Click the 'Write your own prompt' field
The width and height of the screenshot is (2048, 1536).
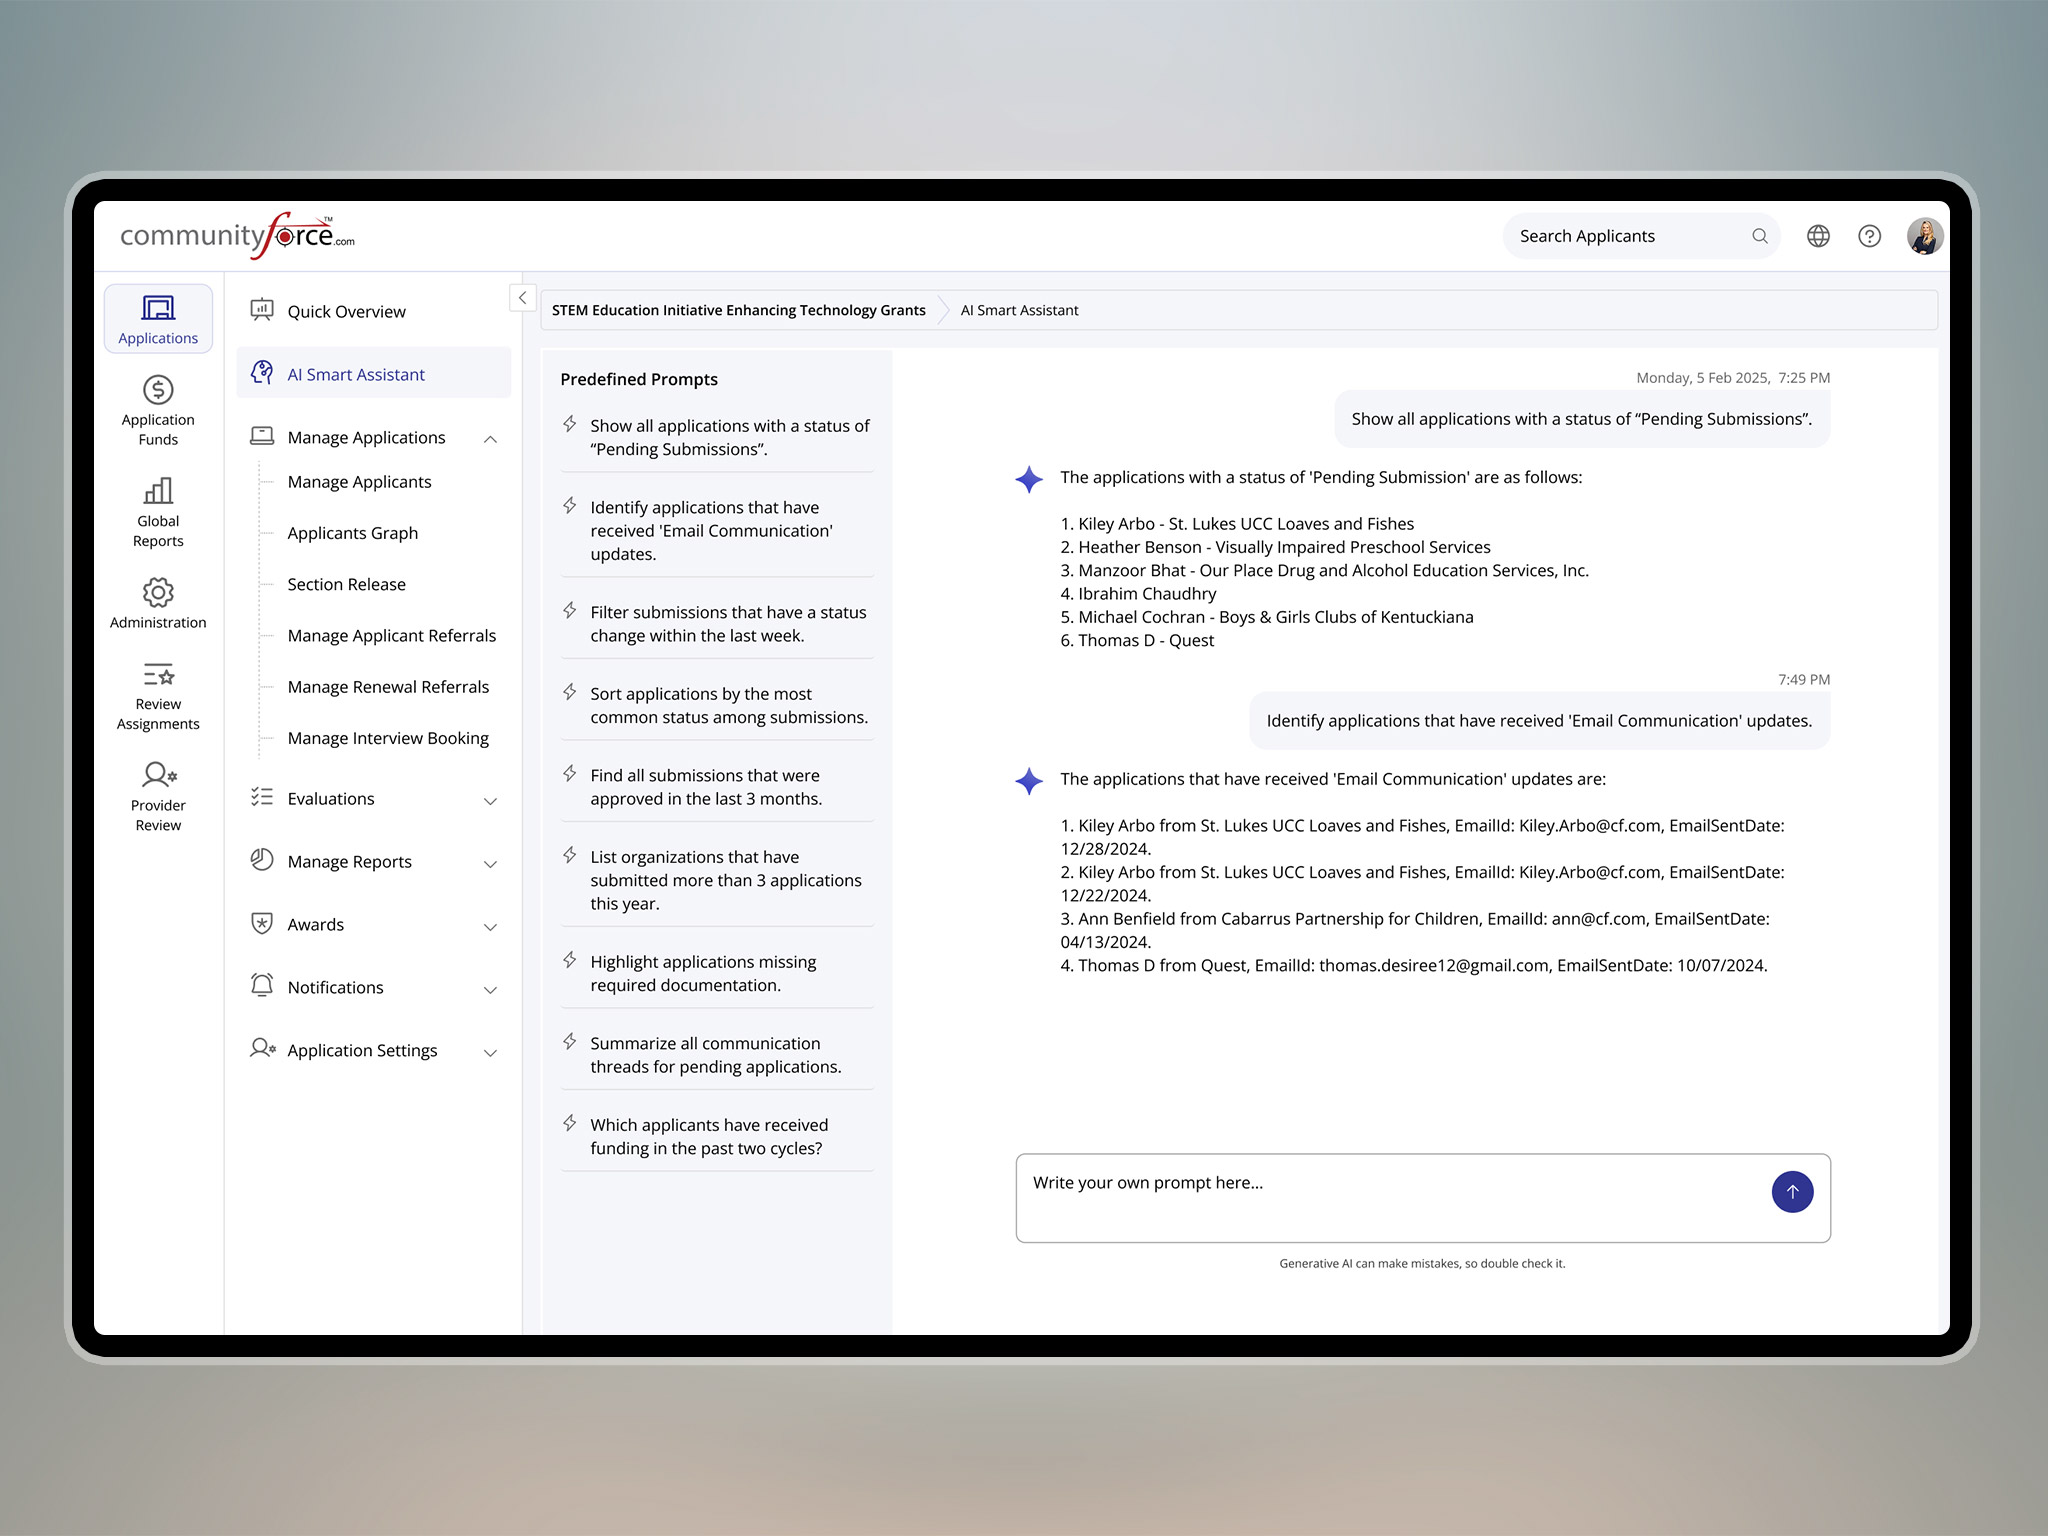coord(1390,1197)
